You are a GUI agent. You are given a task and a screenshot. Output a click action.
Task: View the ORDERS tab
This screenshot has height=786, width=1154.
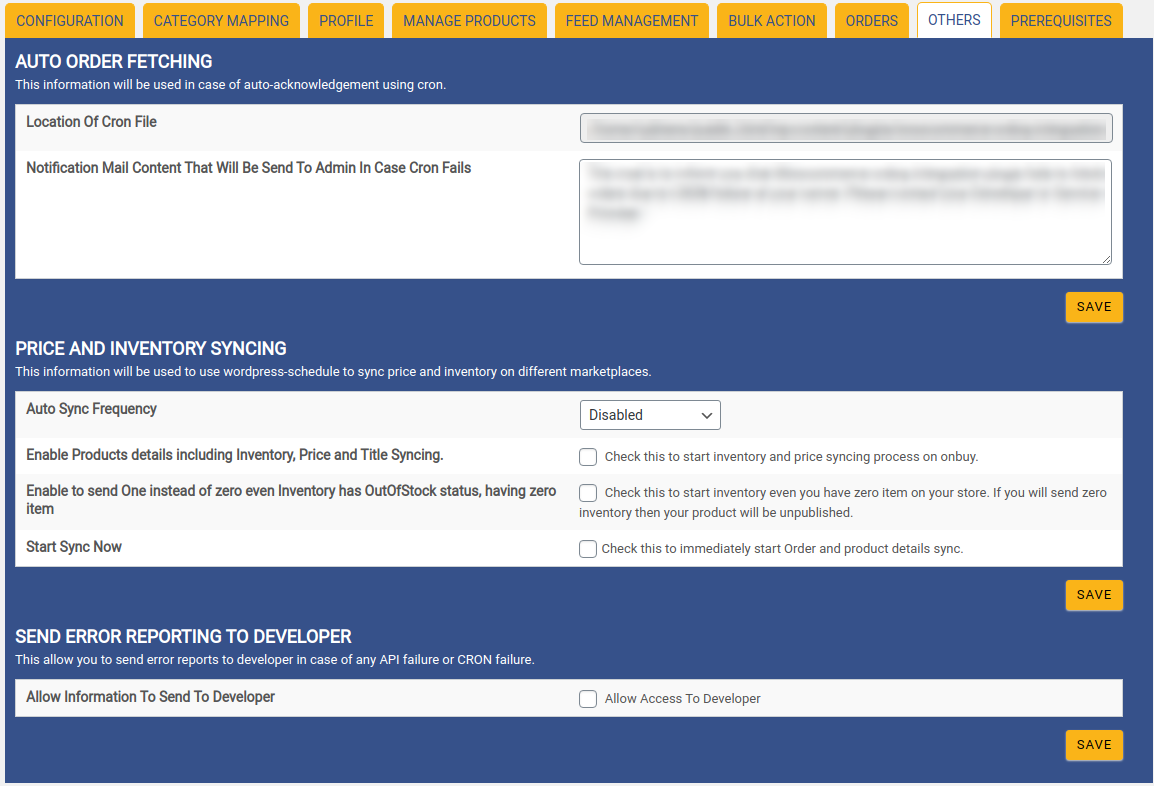871,20
